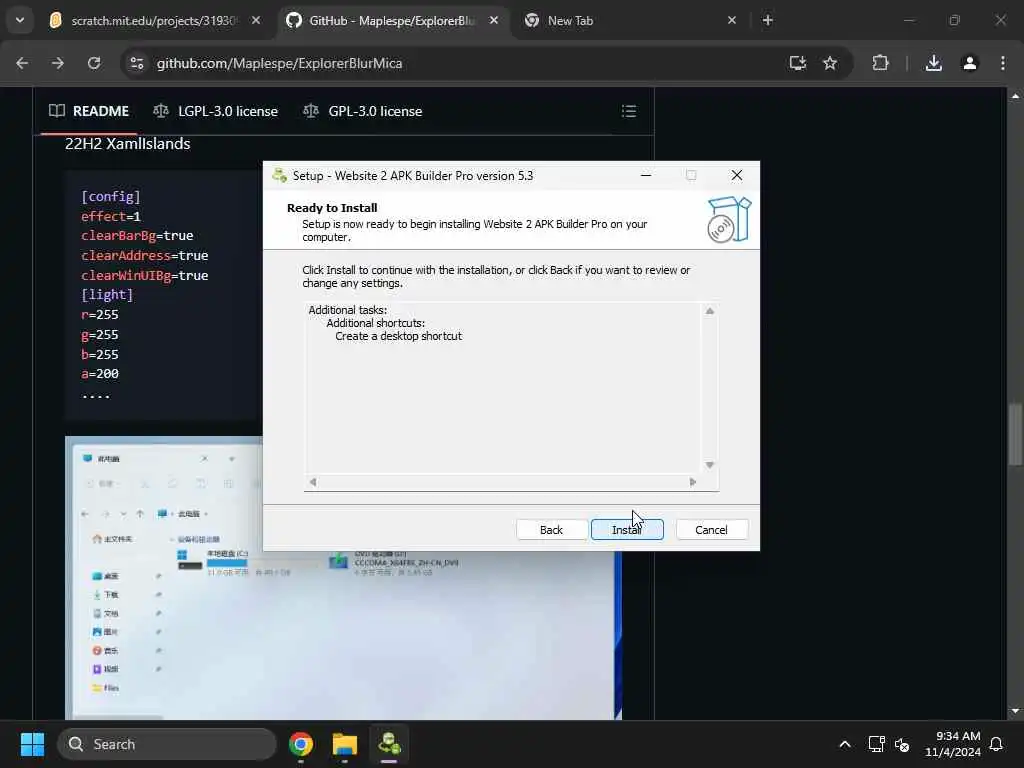Viewport: 1024px width, 768px height.
Task: Close the GitHub tab
Action: (x=494, y=21)
